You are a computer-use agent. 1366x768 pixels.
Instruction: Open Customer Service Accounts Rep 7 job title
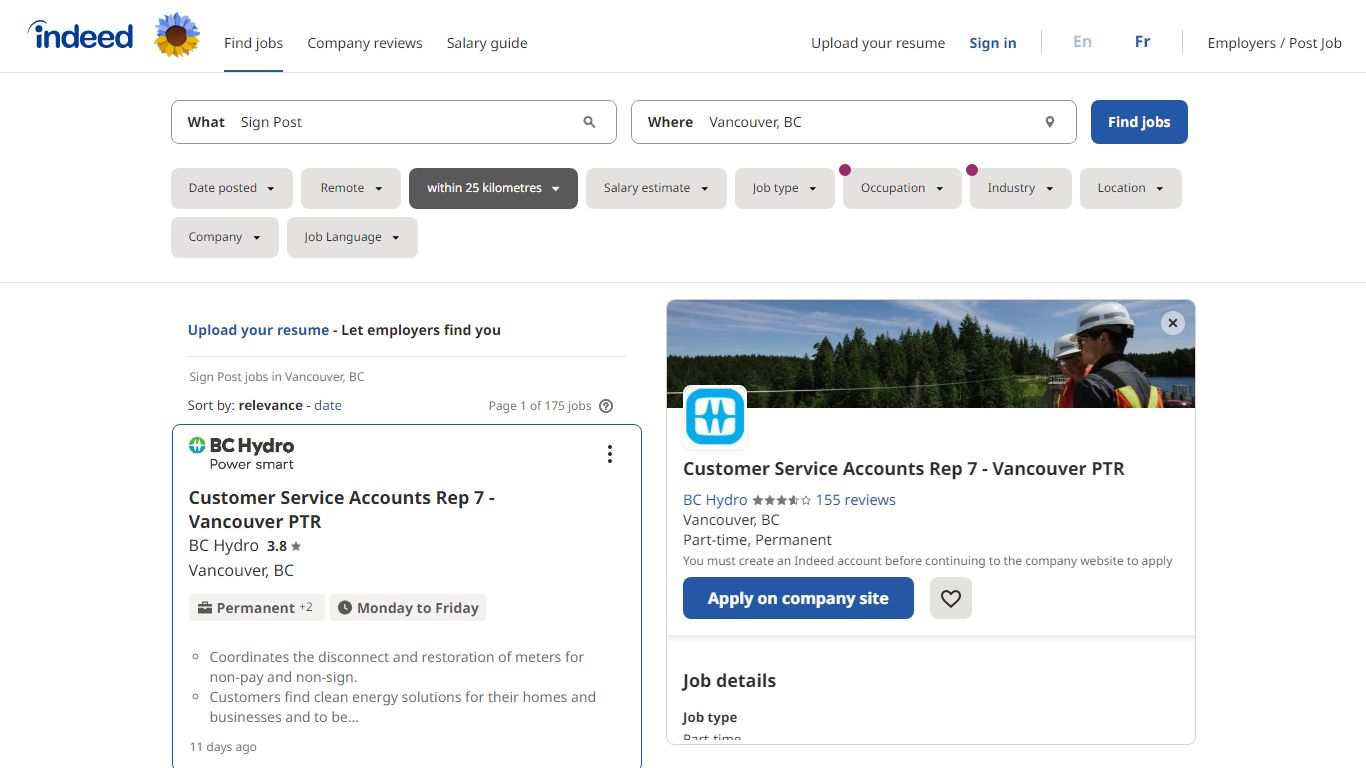(342, 509)
